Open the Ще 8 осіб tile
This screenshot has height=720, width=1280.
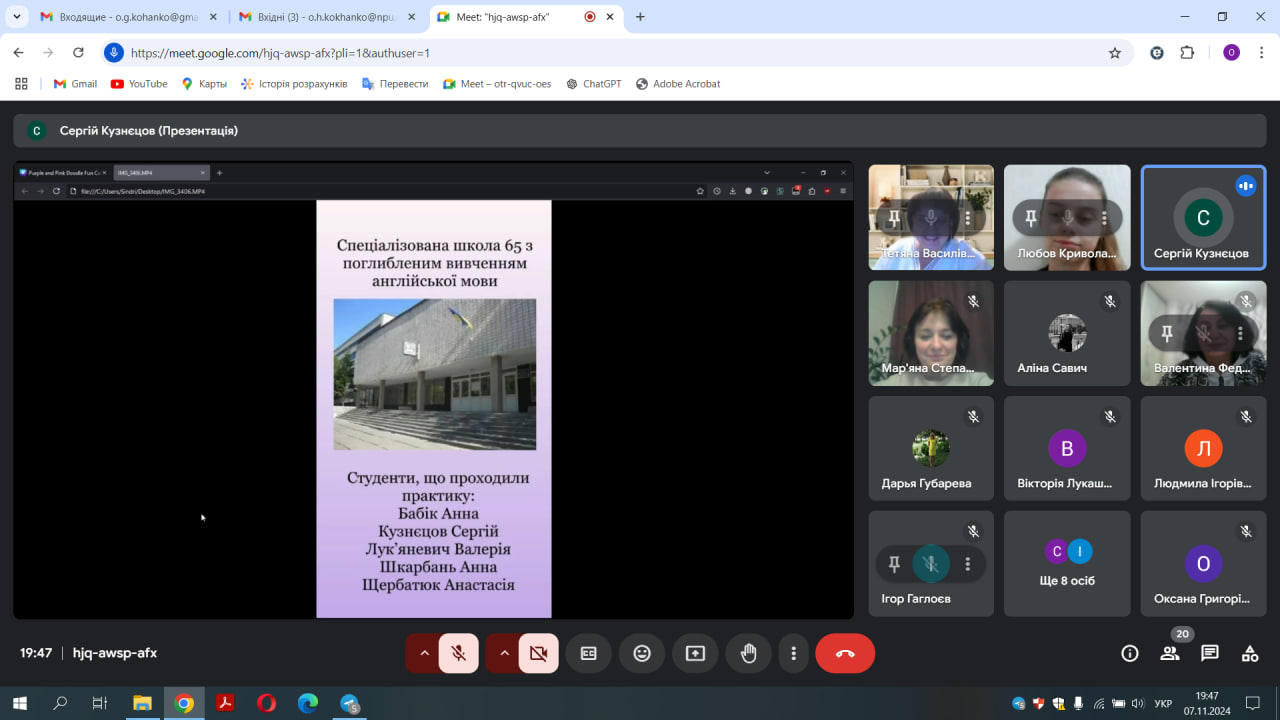[1067, 564]
